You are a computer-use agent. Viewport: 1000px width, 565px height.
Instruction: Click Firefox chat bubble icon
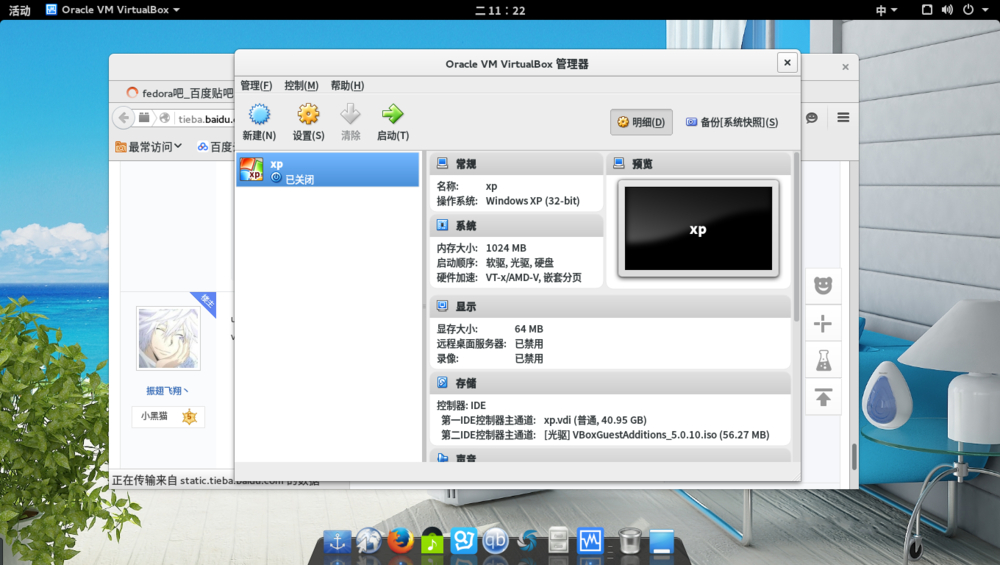pyautogui.click(x=811, y=118)
